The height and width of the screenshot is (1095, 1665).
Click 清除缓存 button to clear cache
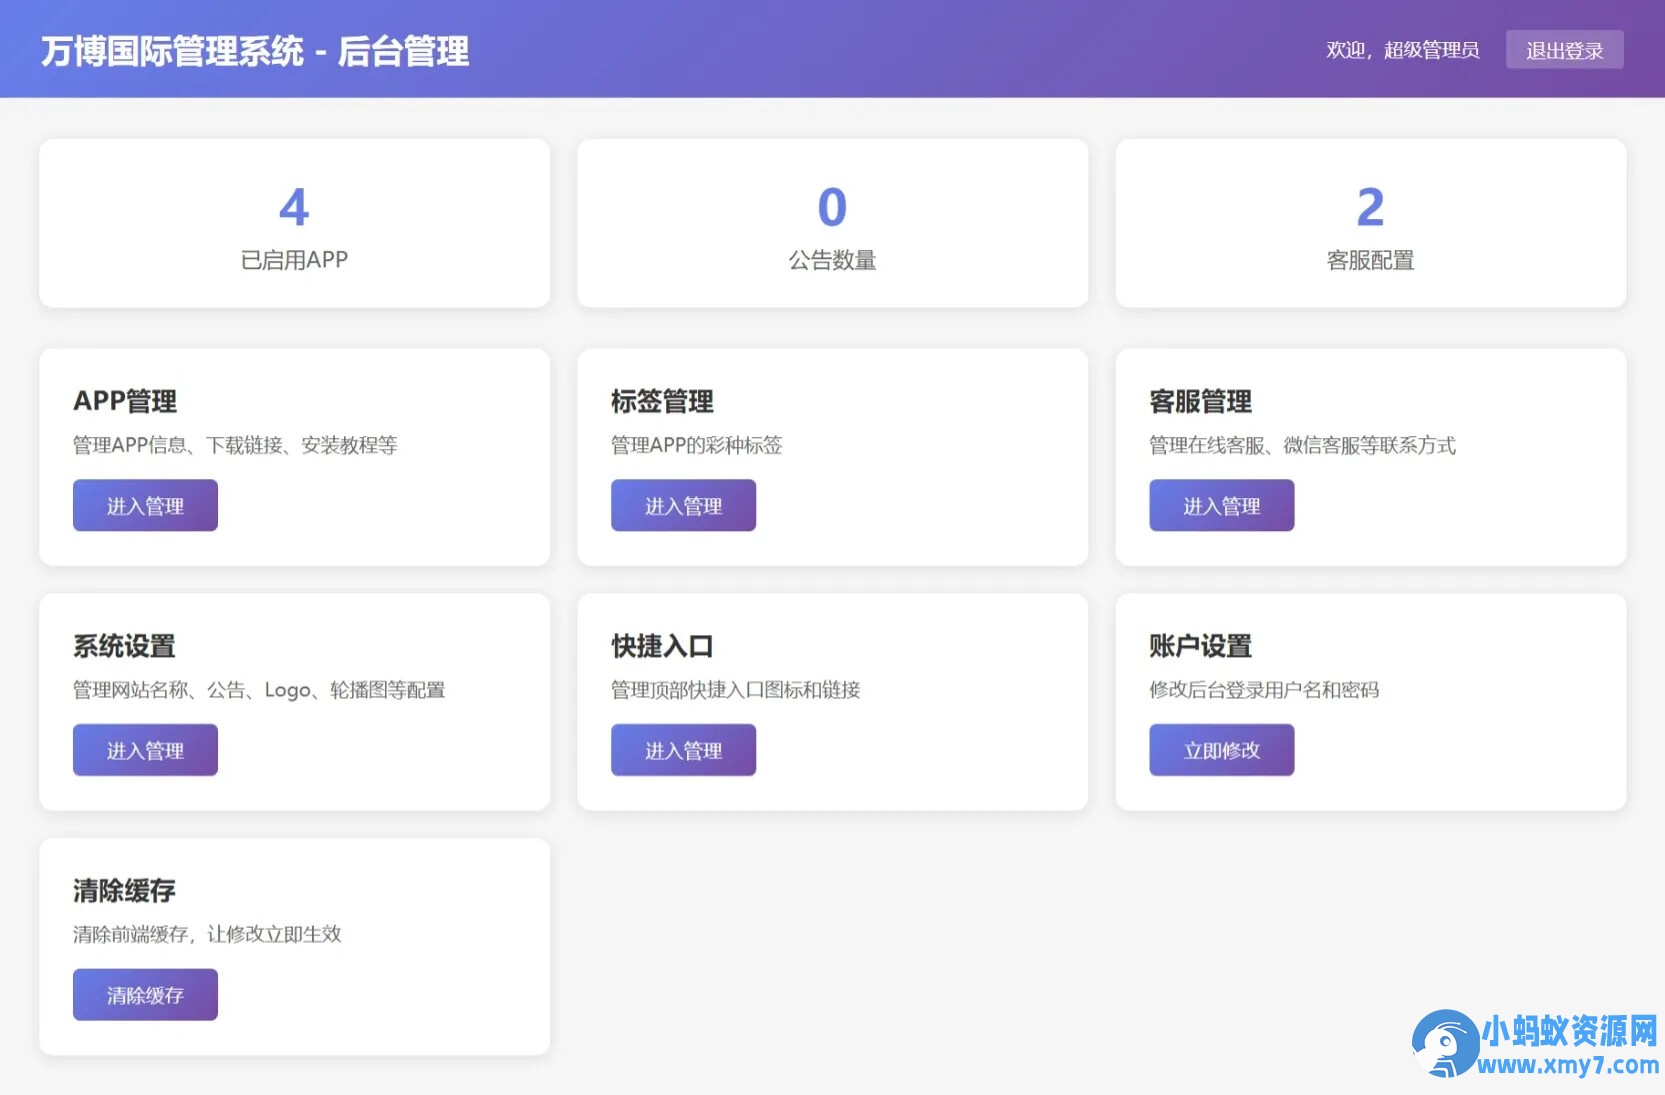point(145,994)
